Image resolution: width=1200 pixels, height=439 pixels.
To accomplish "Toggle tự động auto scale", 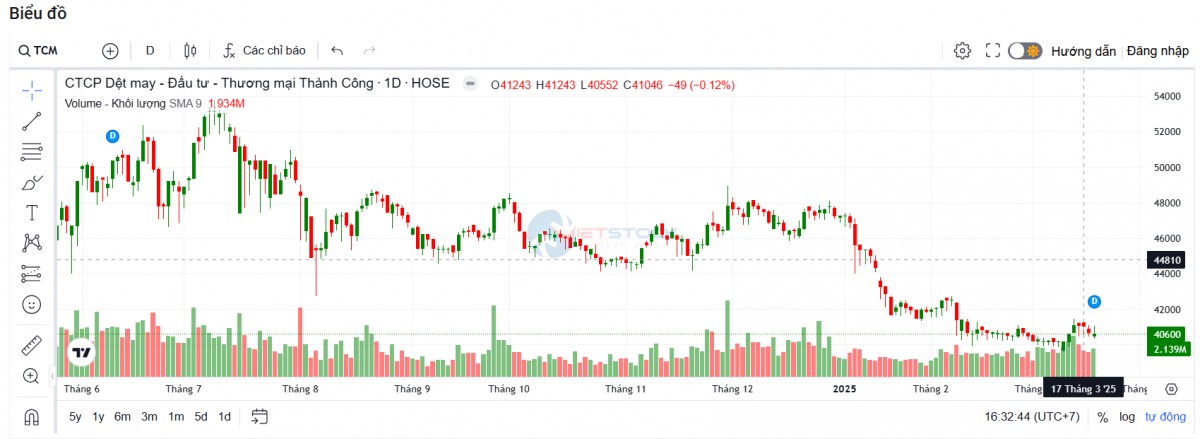I will 1165,417.
